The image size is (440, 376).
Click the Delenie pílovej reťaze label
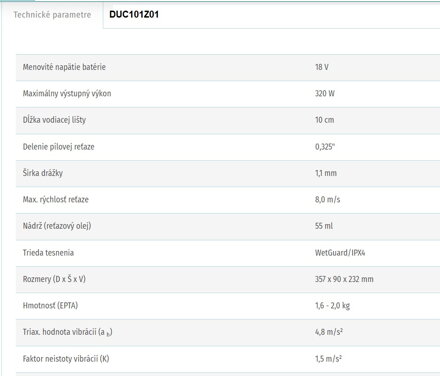click(58, 147)
